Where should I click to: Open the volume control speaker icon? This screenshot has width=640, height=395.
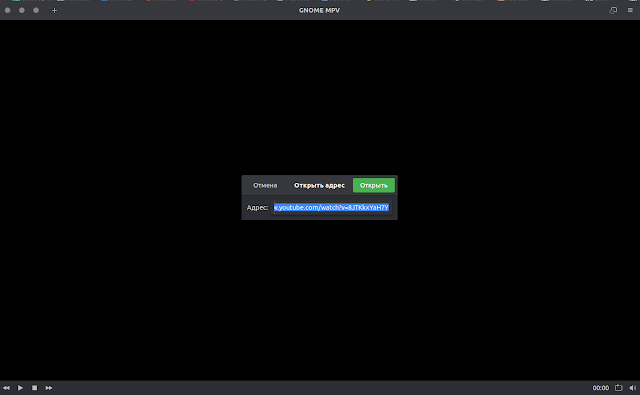click(633, 388)
